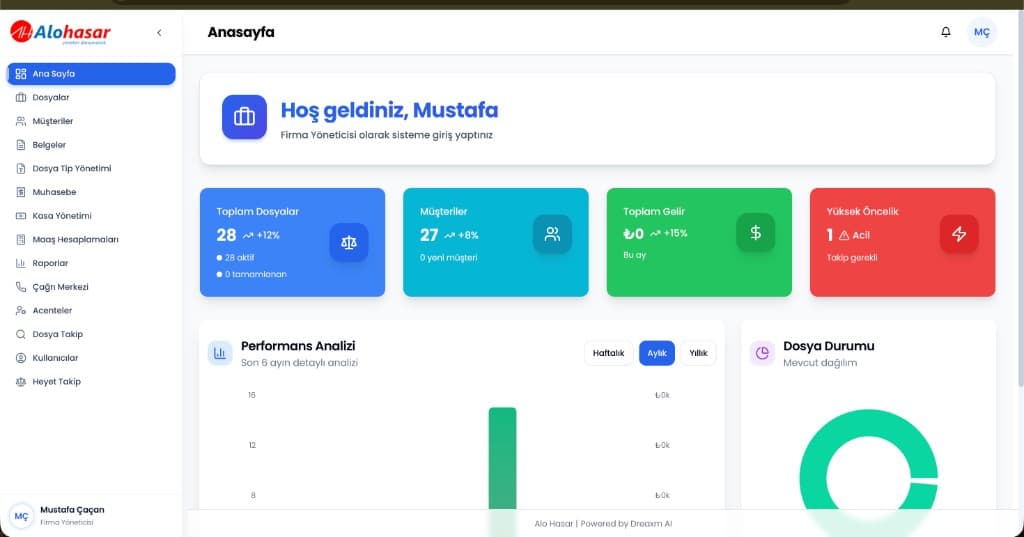The height and width of the screenshot is (537, 1024).
Task: Open the Dosyalar menu item
Action: click(91, 97)
